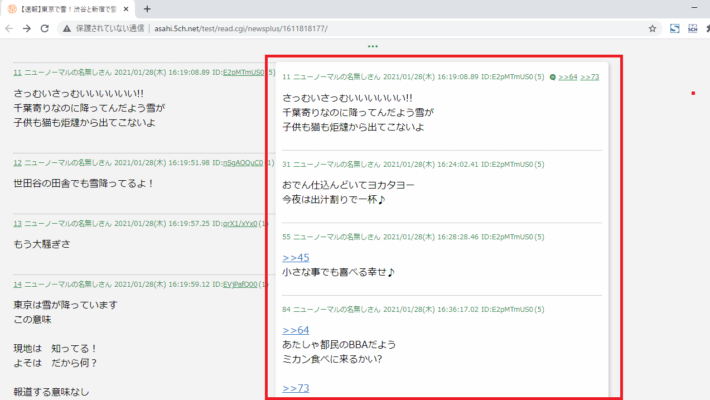Click text もう大騒ぎさ in post 13

pos(42,244)
